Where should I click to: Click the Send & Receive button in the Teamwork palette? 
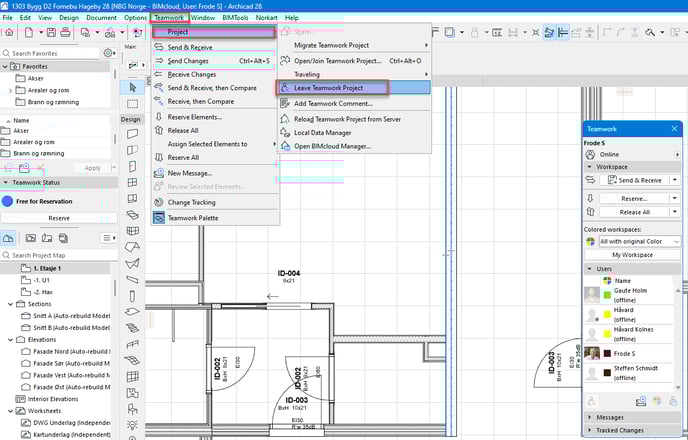tap(634, 180)
